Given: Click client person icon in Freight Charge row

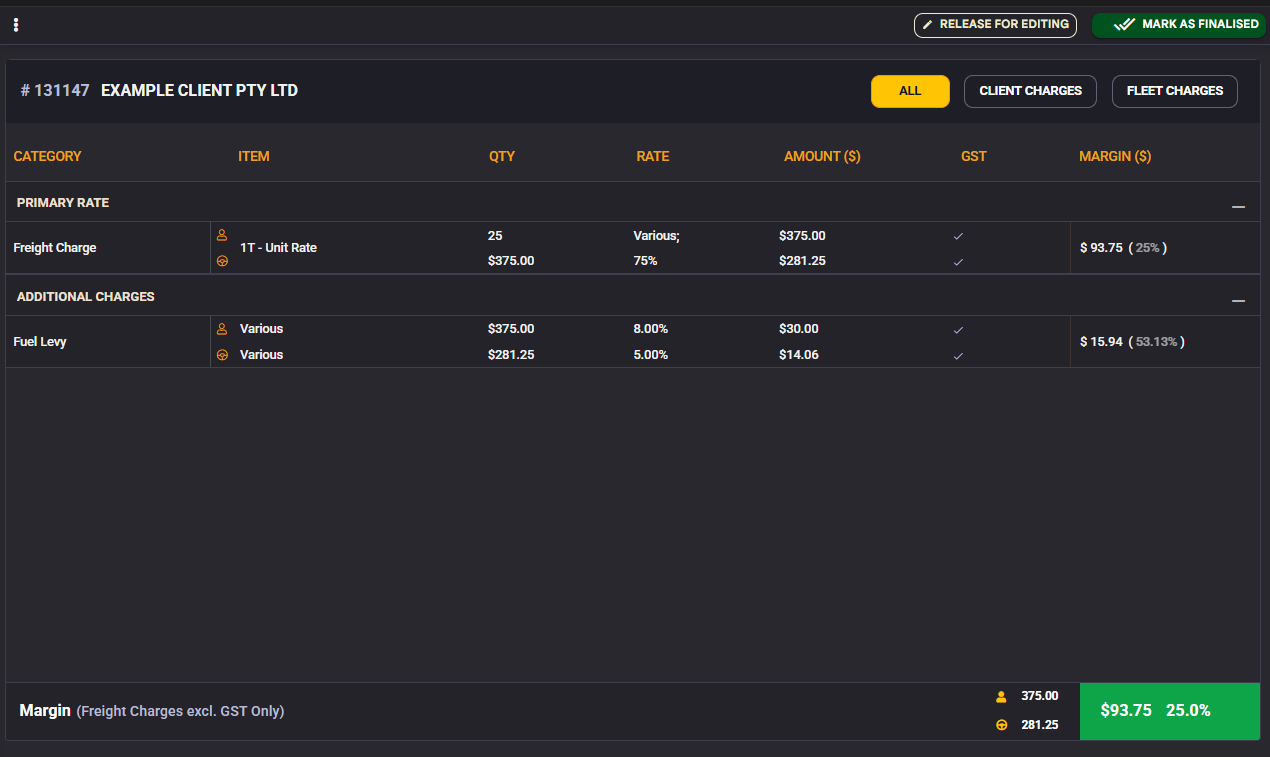Looking at the screenshot, I should 222,236.
